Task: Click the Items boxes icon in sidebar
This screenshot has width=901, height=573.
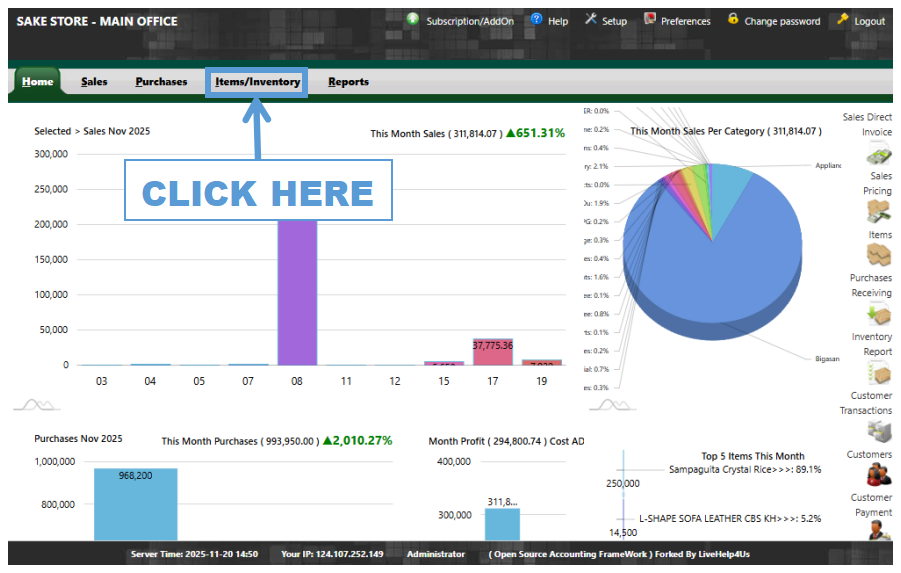Action: [878, 255]
